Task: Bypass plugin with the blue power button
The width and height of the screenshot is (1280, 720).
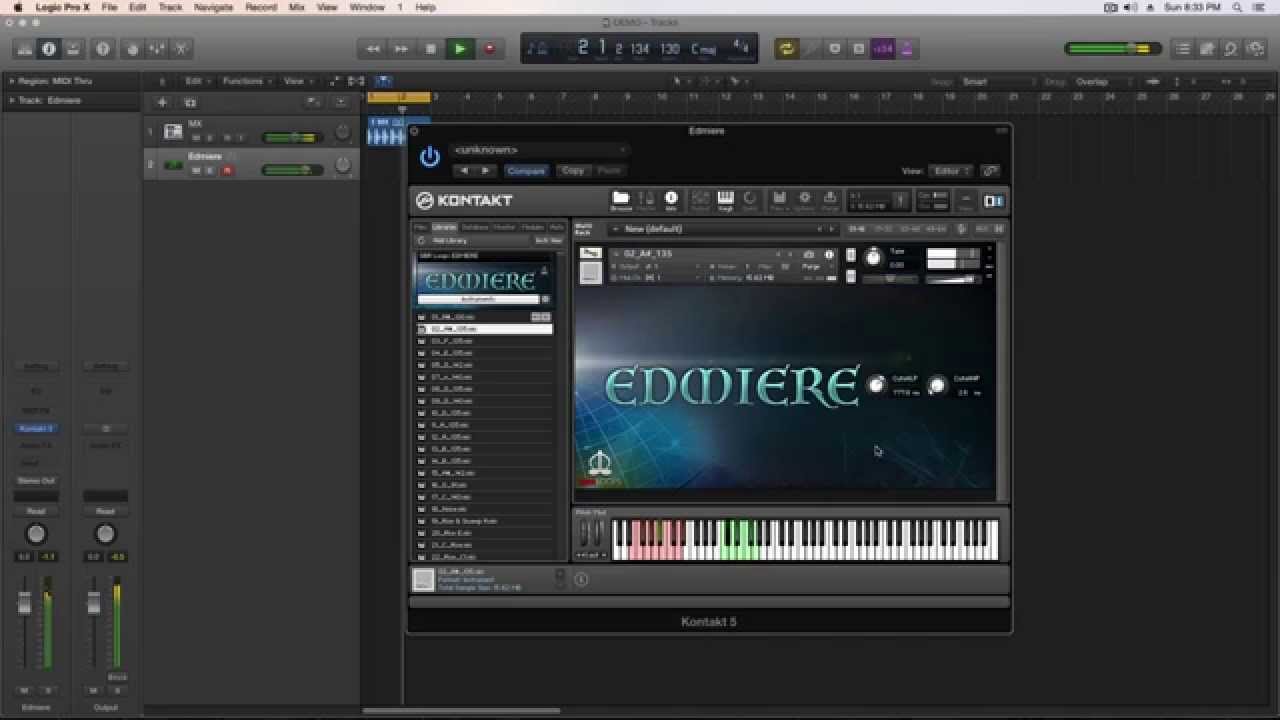Action: tap(430, 157)
